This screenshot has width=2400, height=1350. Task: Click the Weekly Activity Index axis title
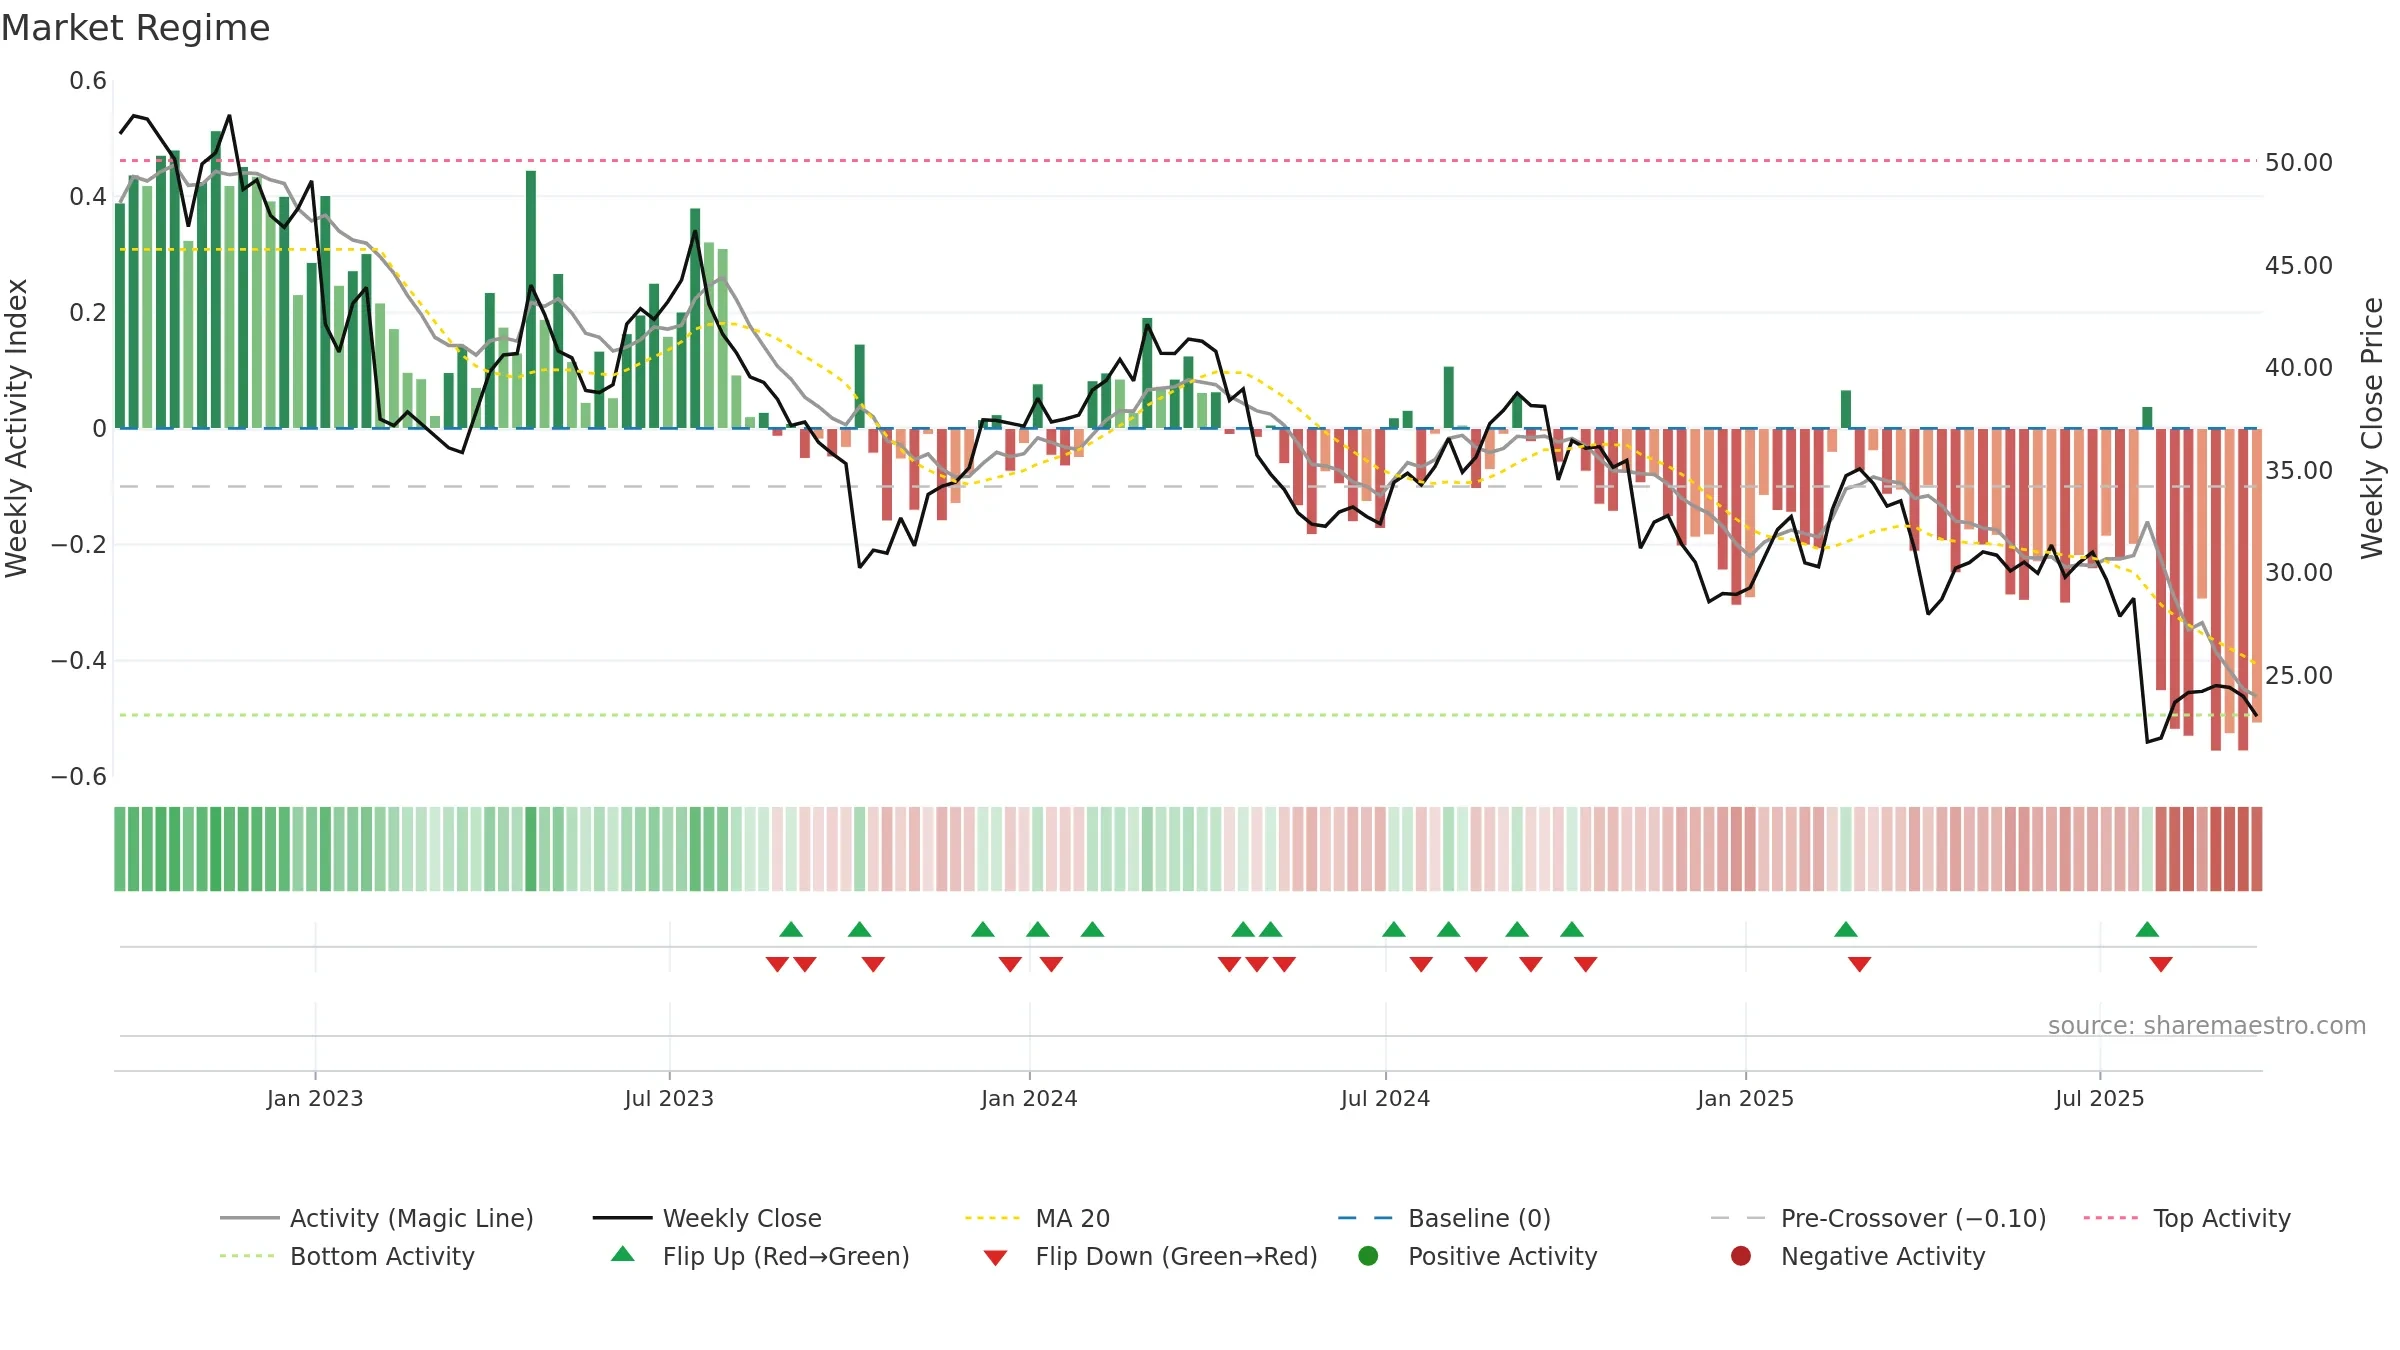[x=16, y=428]
